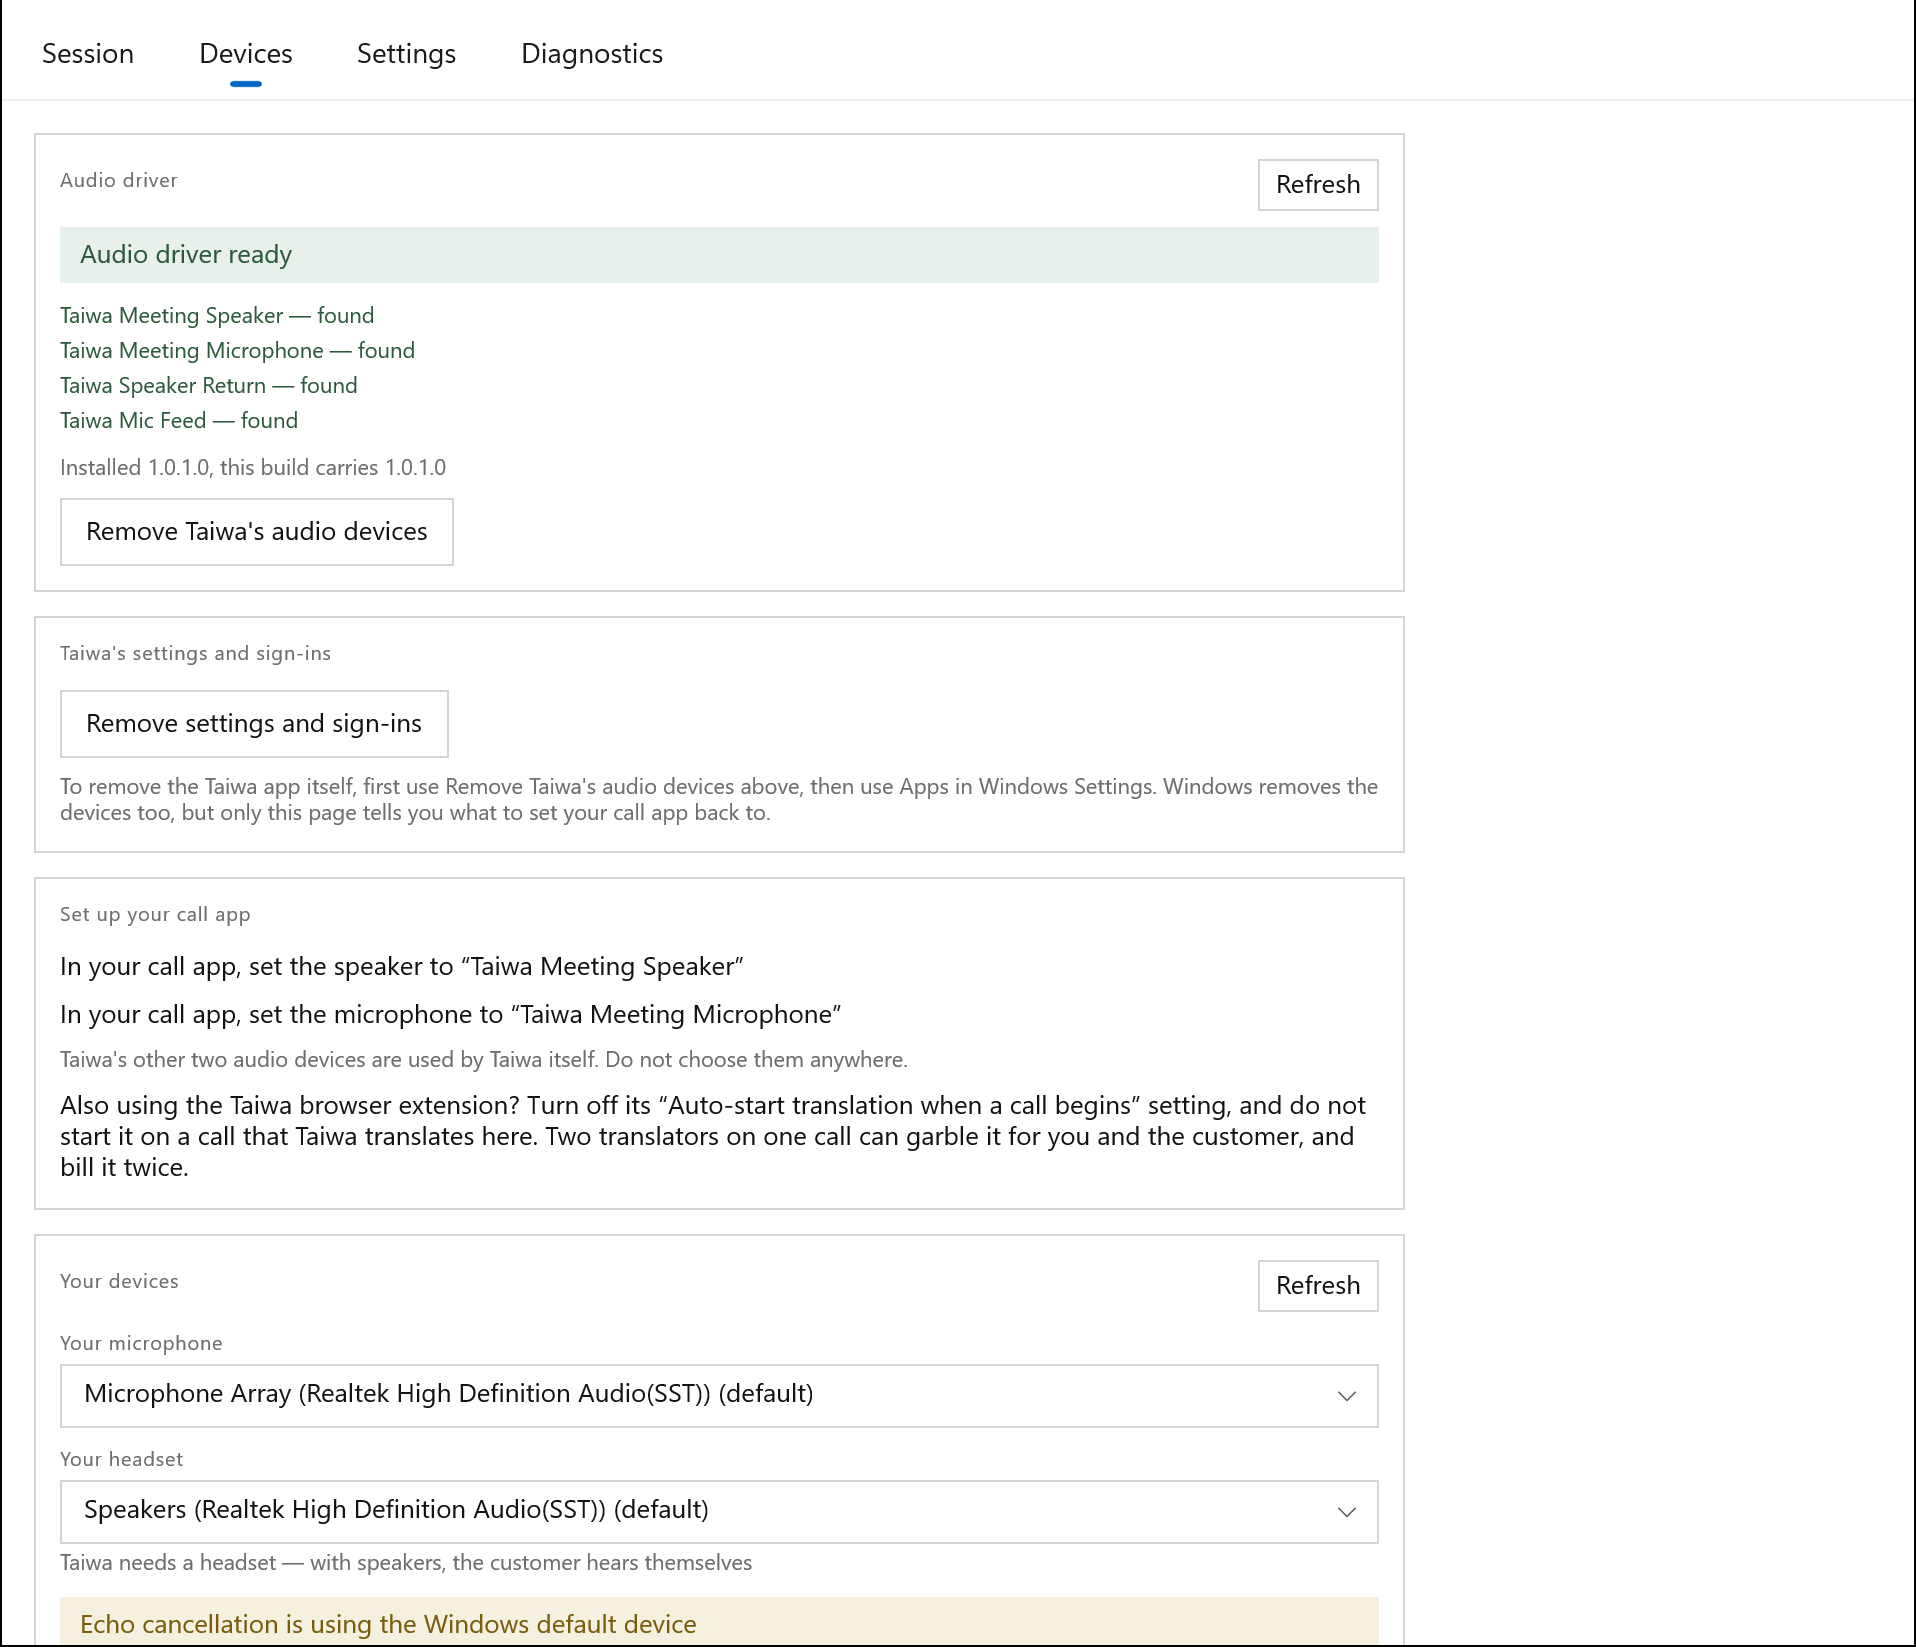Click Remove Taiwa's audio devices button
Viewport: 1916px width, 1647px height.
point(257,532)
